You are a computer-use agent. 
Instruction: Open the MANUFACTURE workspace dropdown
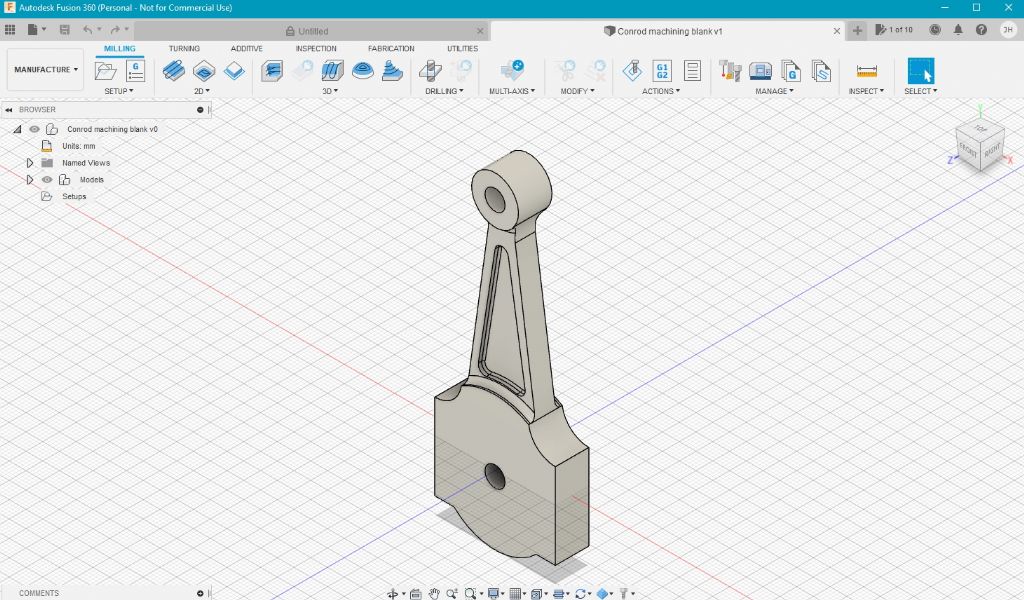point(46,69)
